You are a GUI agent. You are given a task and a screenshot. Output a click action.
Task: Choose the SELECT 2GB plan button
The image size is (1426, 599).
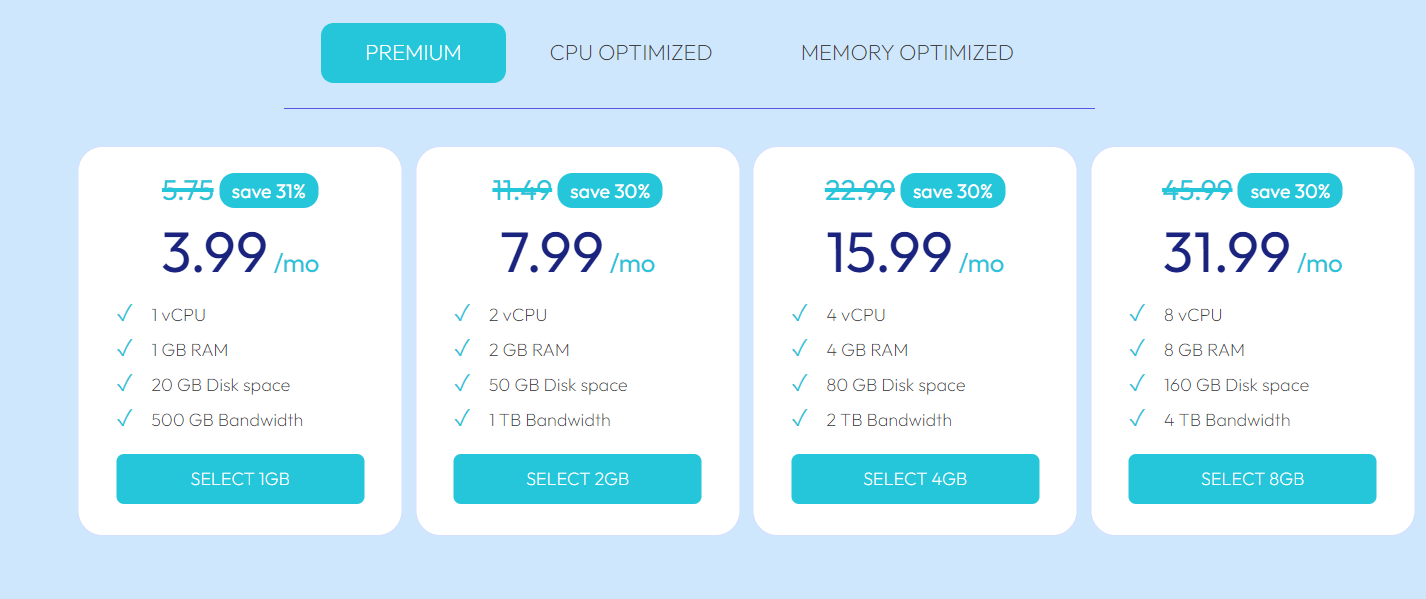point(577,479)
